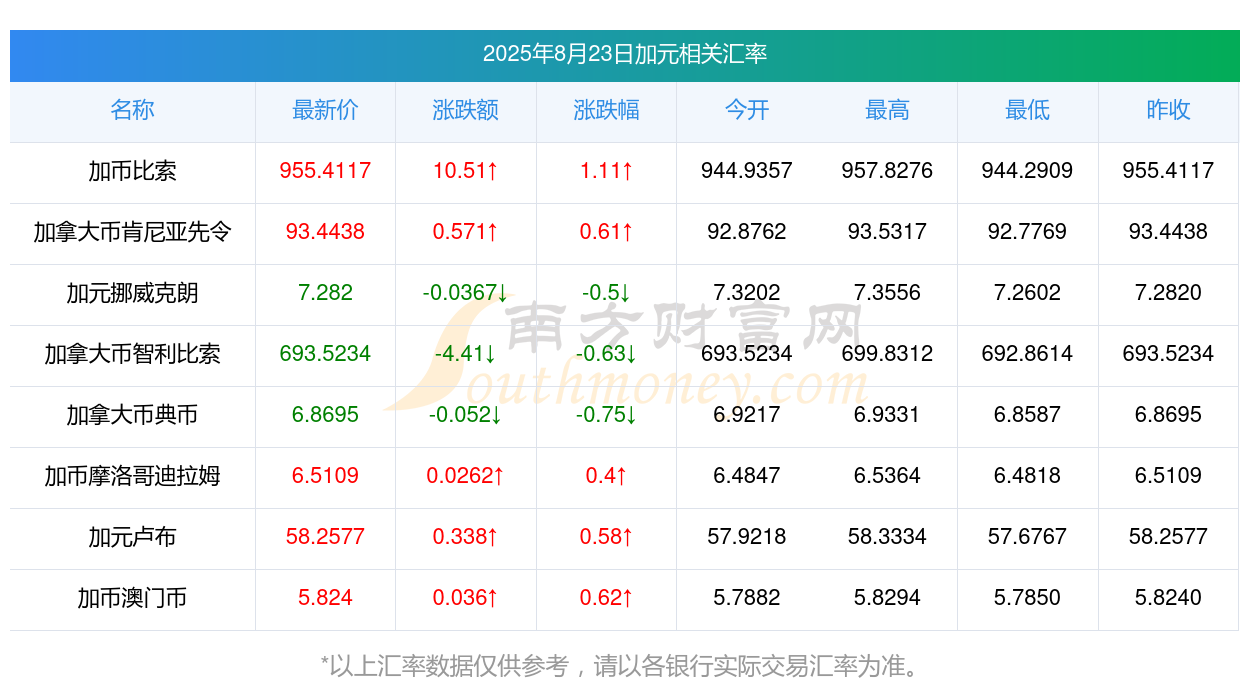
Task: Click the high value 6.9331
Action: tap(887, 415)
